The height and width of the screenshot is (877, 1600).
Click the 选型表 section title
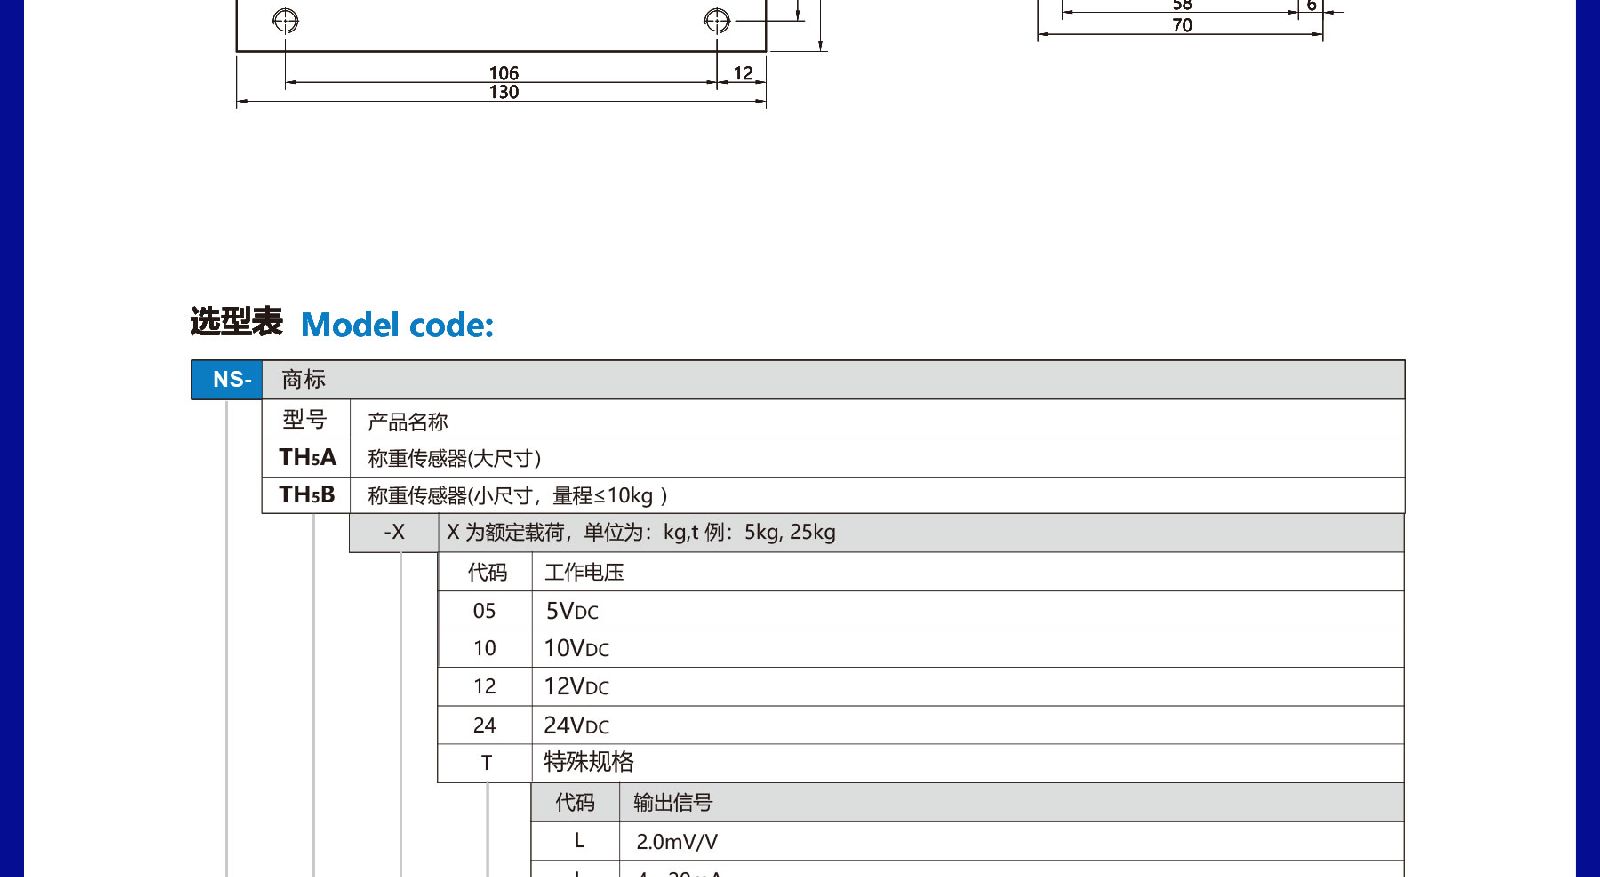(237, 322)
